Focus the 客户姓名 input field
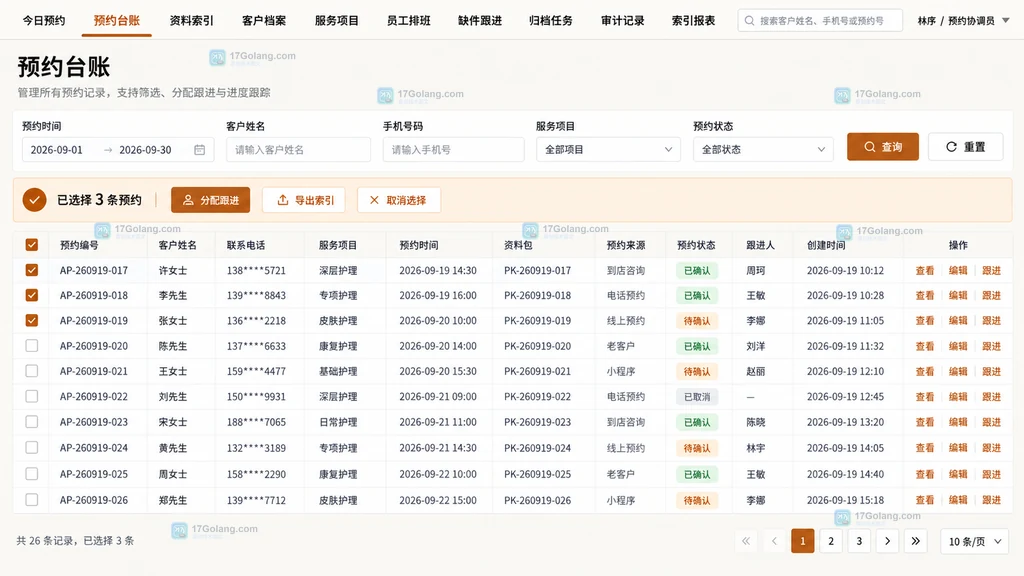This screenshot has width=1024, height=576. (298, 150)
